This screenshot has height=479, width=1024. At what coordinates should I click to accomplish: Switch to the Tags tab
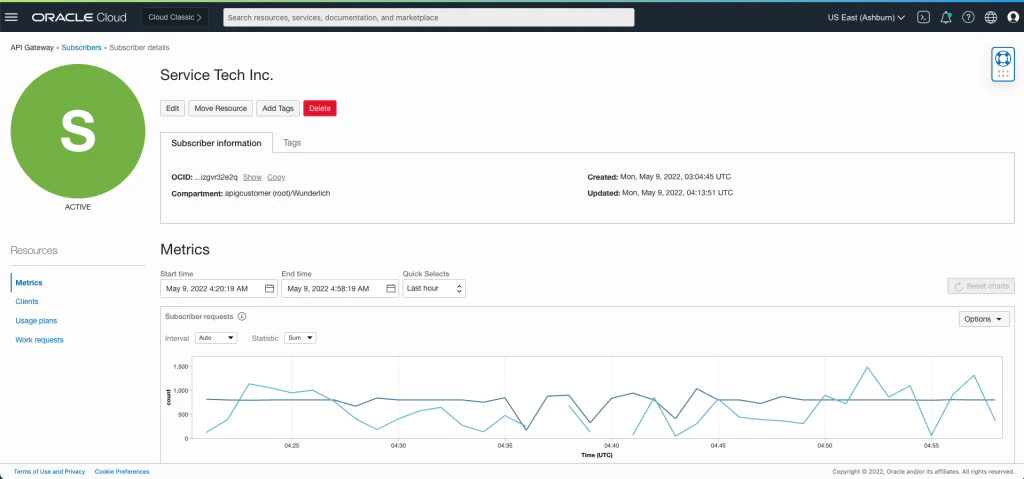[292, 143]
